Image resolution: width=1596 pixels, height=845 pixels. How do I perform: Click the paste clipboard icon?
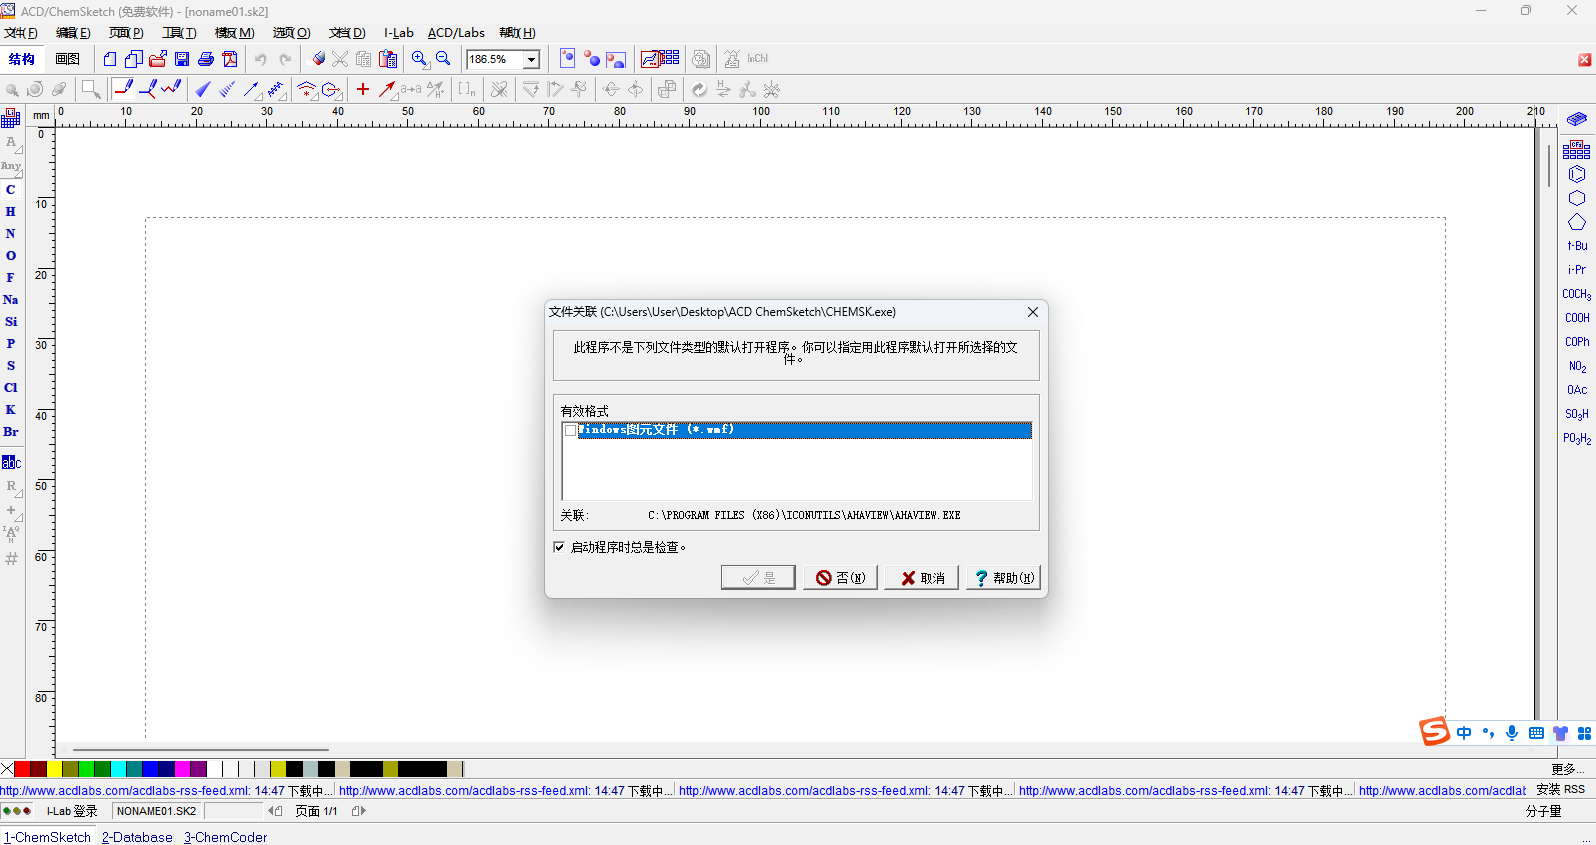coord(388,59)
